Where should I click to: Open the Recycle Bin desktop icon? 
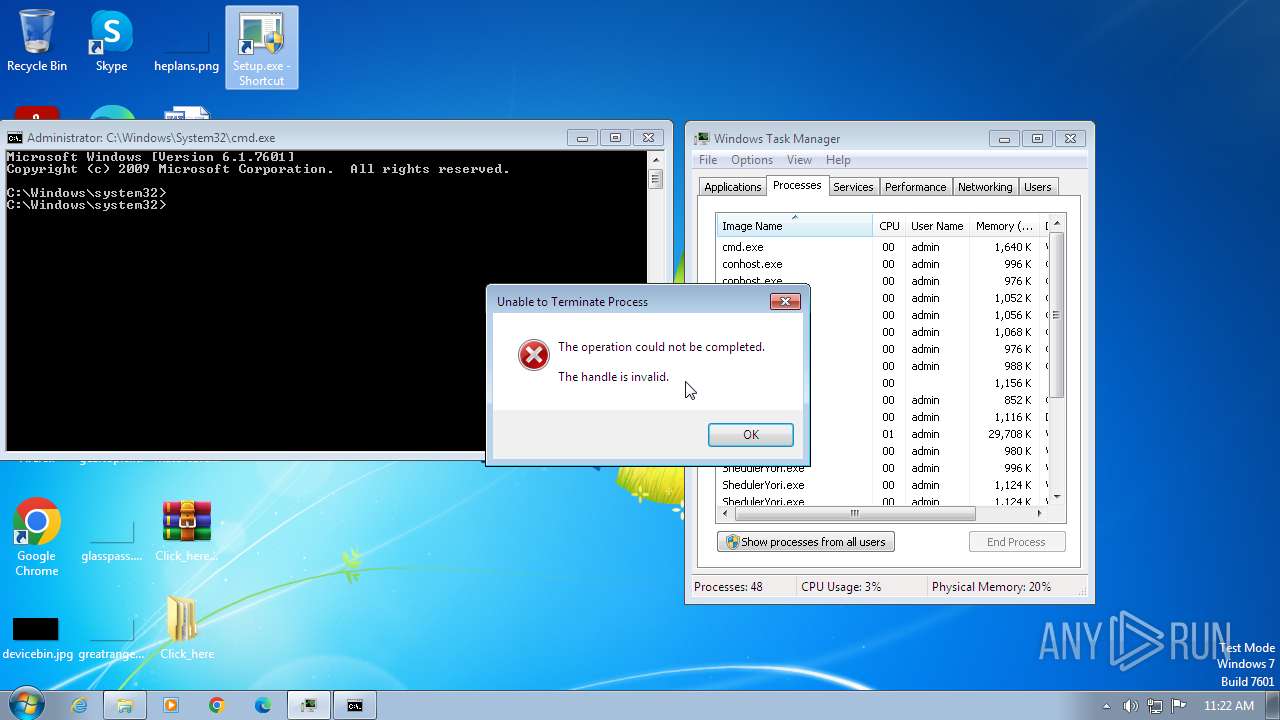(37, 42)
